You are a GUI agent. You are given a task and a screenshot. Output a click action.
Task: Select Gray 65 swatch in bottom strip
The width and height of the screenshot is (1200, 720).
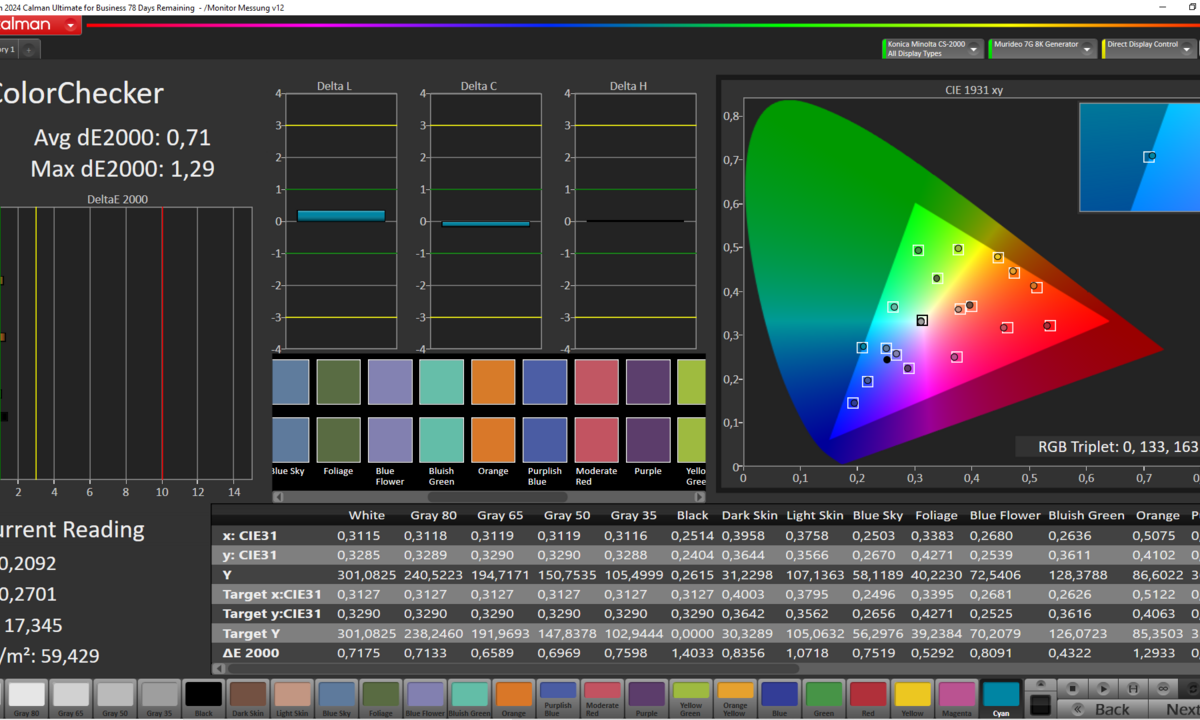(70, 699)
